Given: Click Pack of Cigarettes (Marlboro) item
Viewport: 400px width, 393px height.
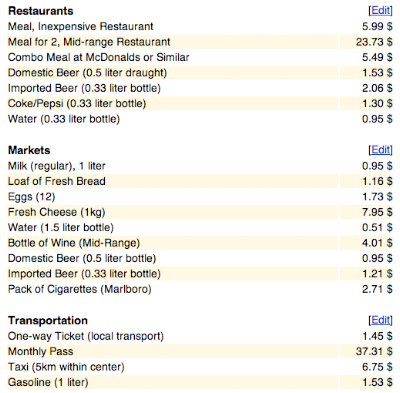Looking at the screenshot, I should [200, 289].
